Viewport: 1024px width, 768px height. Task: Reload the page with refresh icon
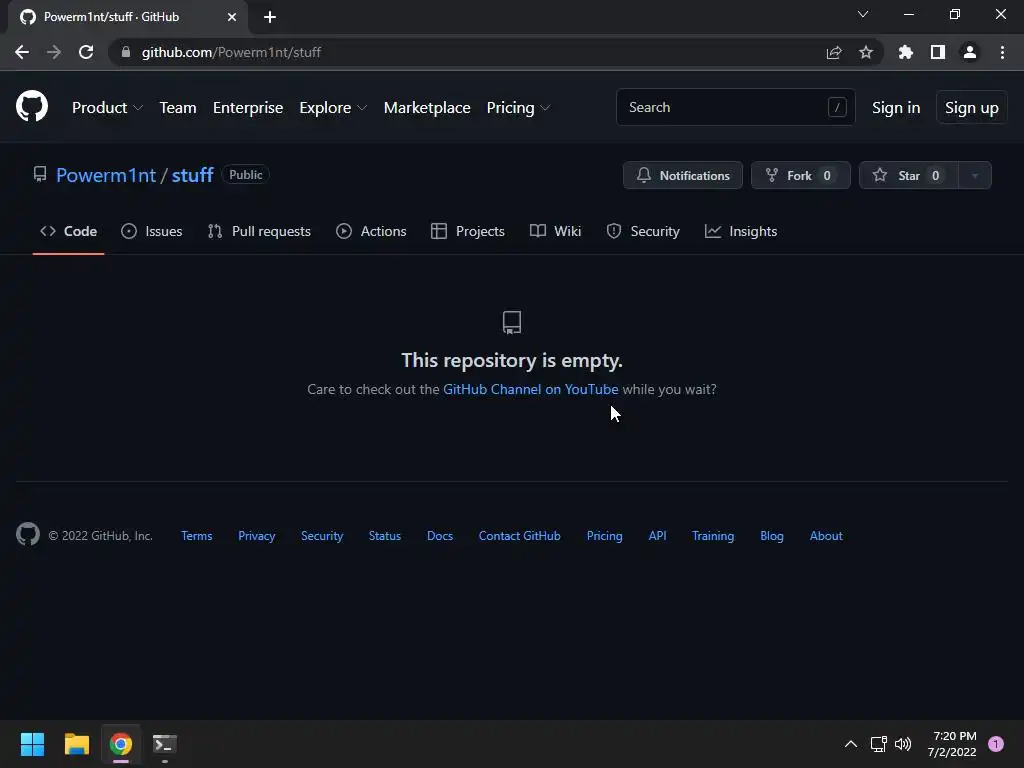tap(86, 52)
